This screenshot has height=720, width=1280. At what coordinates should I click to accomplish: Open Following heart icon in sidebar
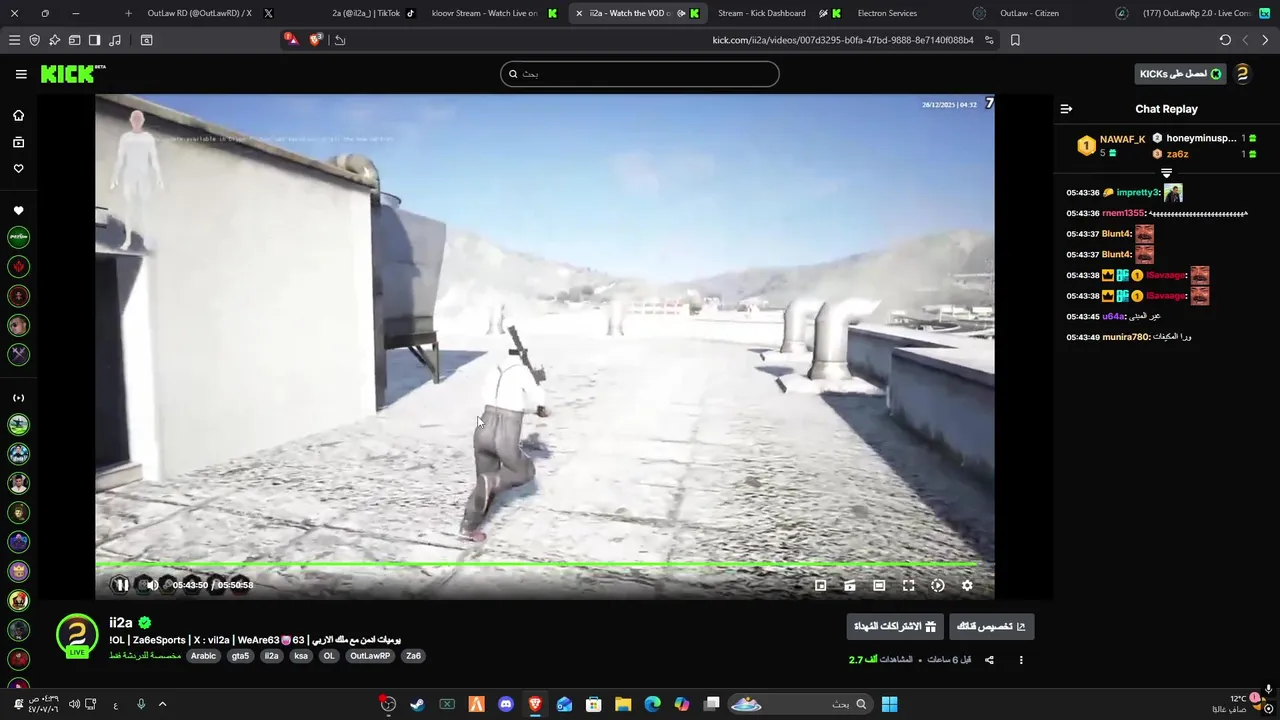click(18, 169)
